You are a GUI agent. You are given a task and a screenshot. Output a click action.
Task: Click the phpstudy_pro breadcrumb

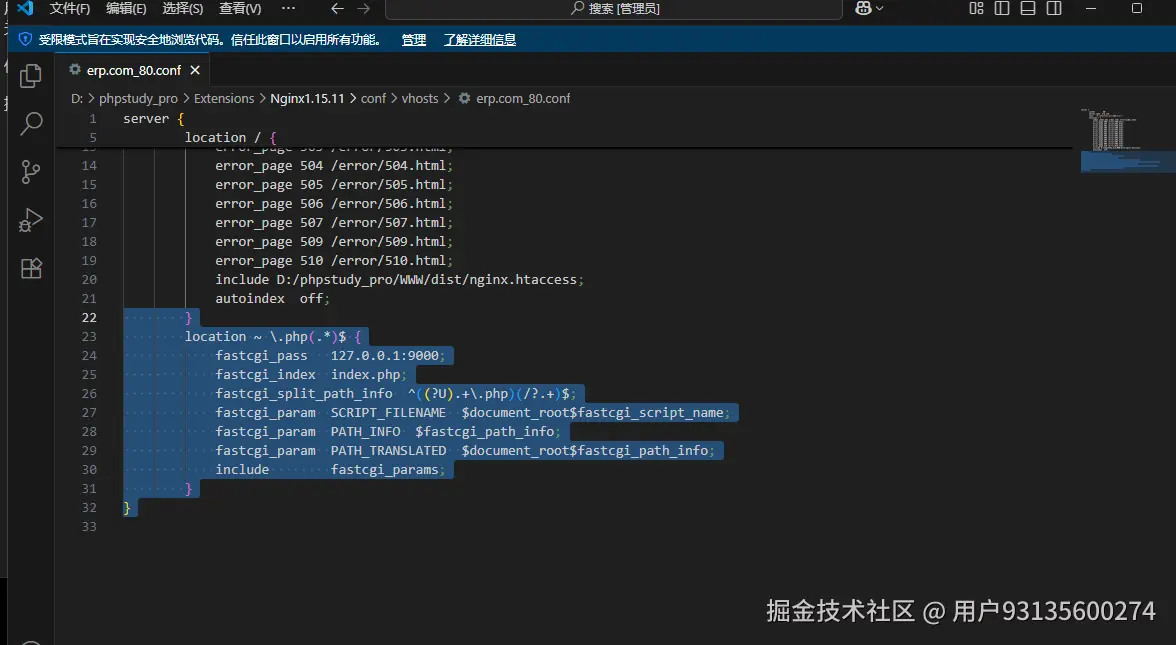[138, 98]
